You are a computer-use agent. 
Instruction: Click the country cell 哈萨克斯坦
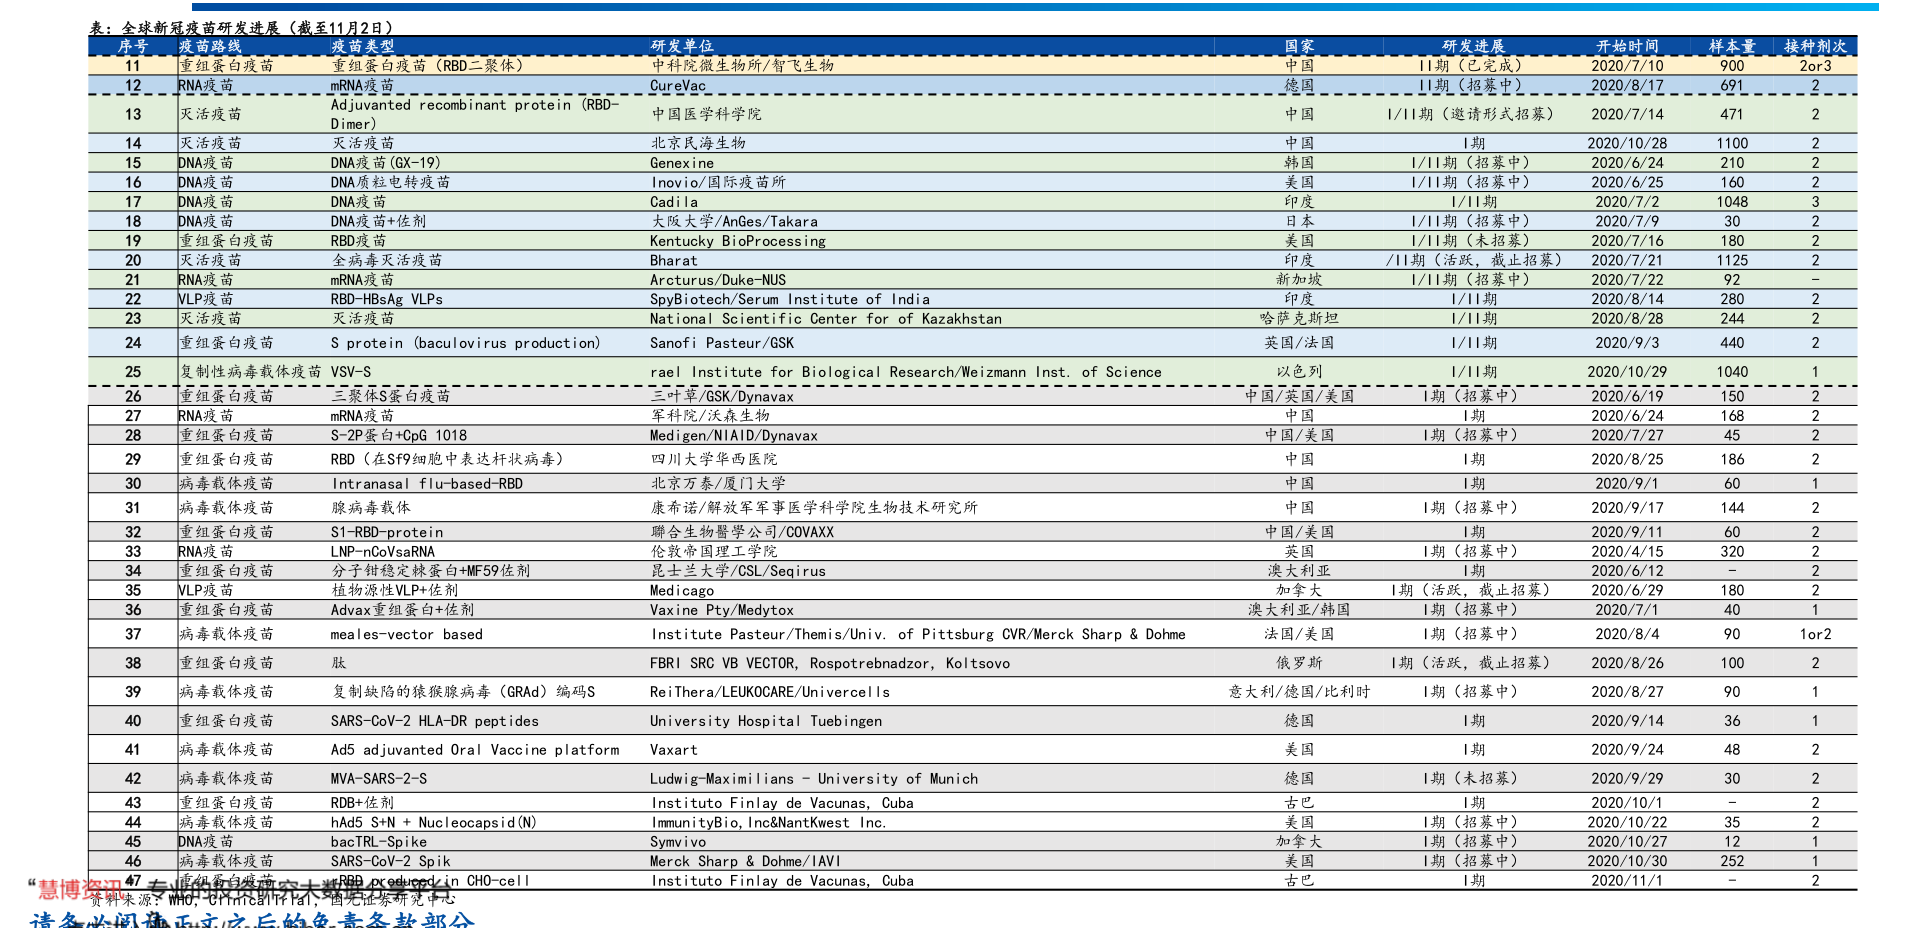(x=1299, y=319)
